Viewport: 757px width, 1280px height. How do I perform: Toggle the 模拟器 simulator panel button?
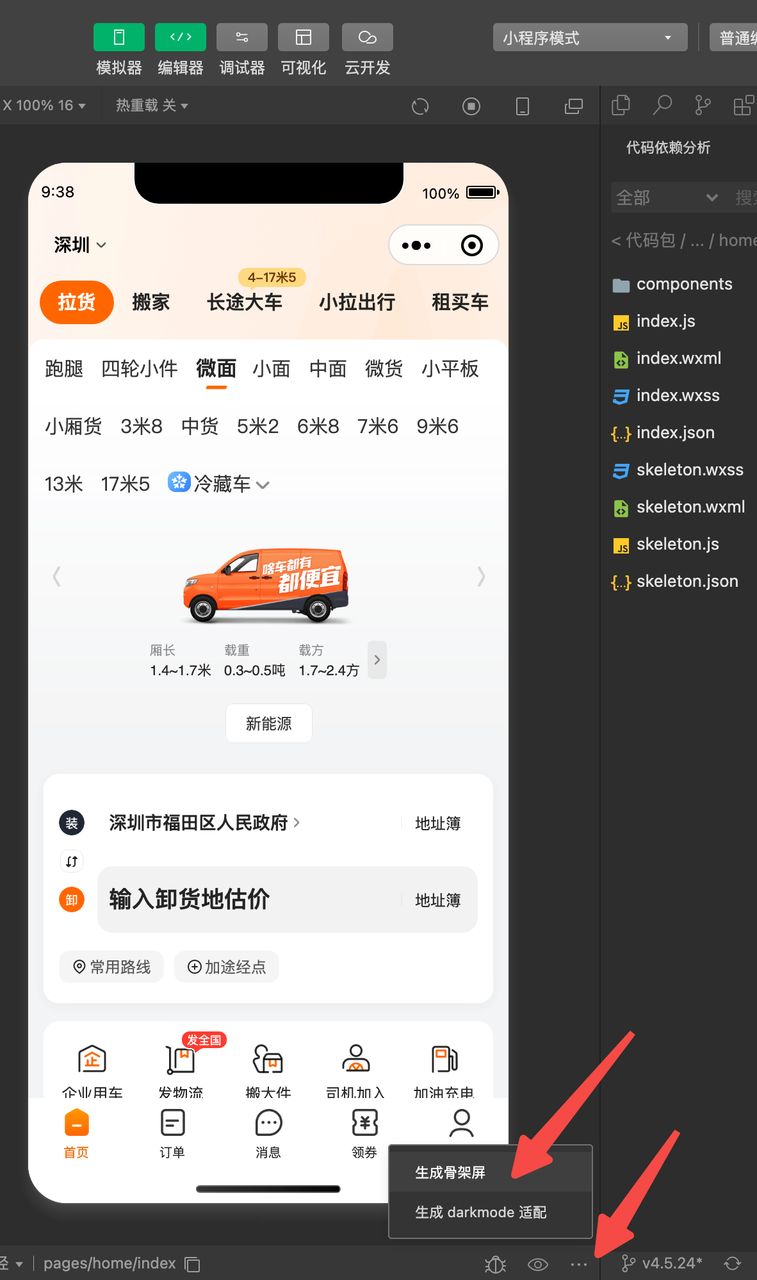tap(119, 38)
